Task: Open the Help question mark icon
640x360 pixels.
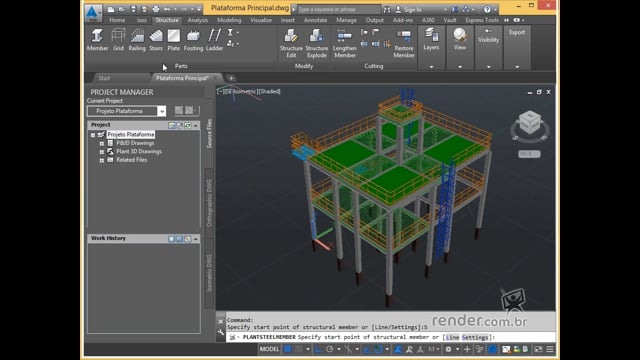Action: 487,9
